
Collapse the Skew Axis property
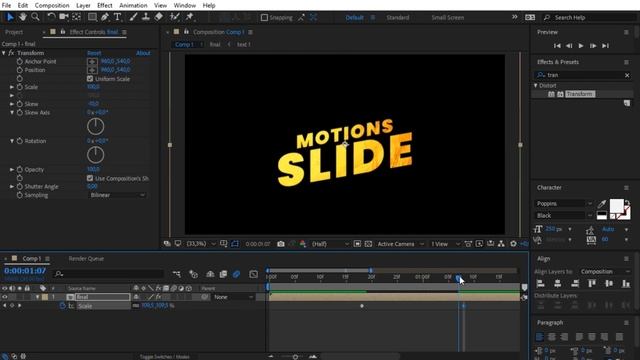[x=12, y=112]
